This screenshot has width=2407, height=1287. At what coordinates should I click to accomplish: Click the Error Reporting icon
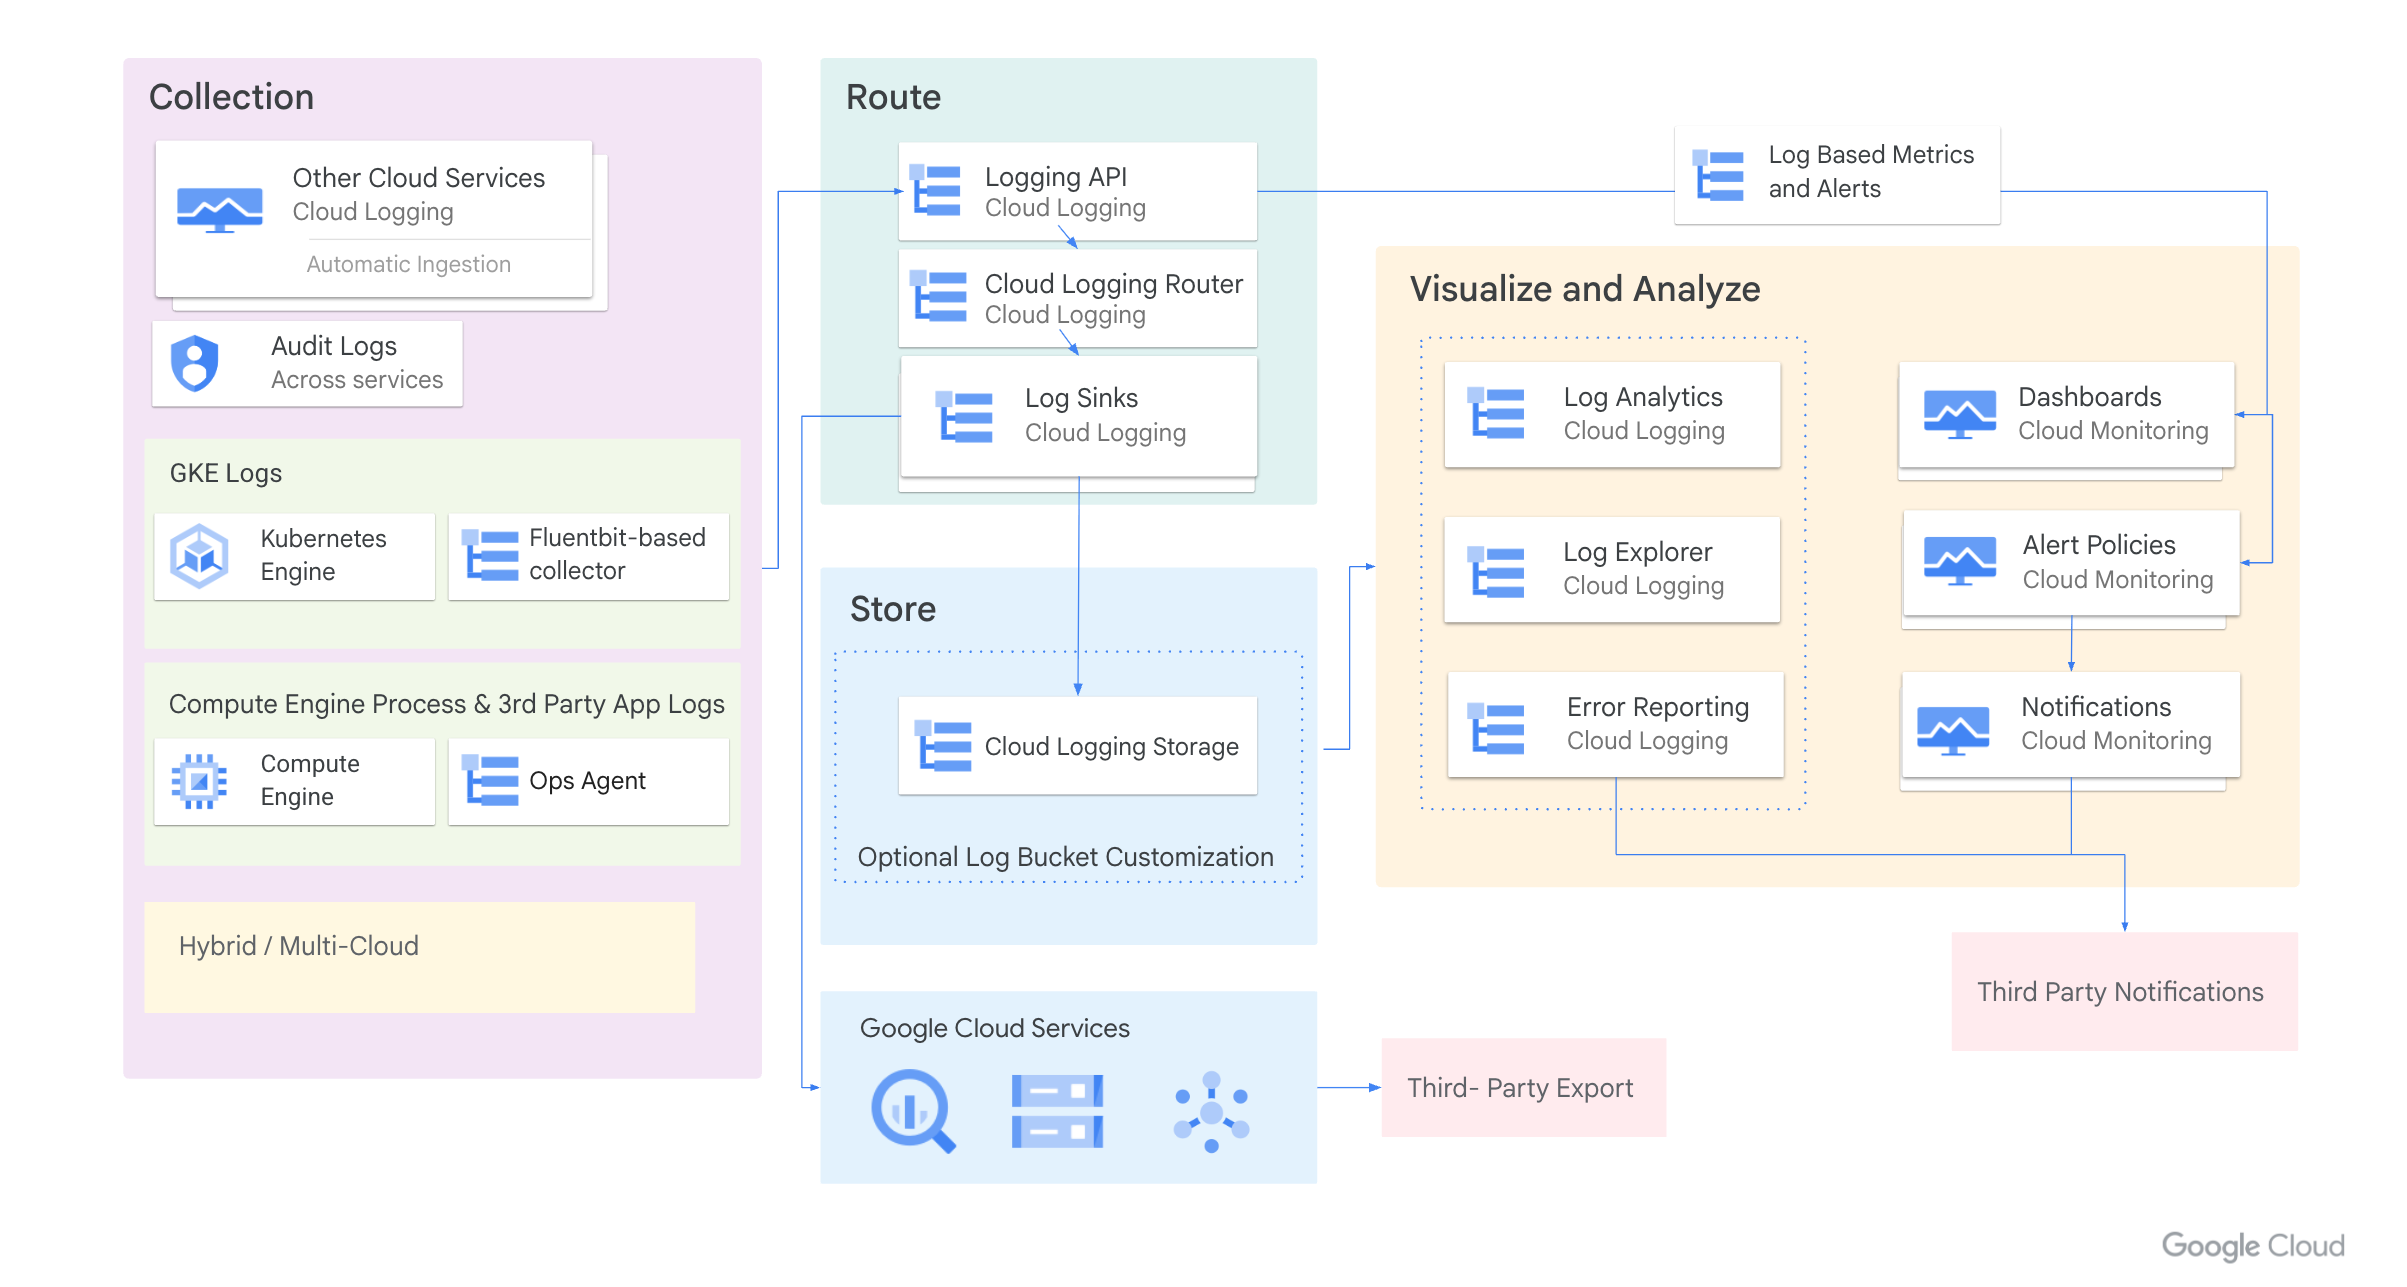(x=1496, y=728)
